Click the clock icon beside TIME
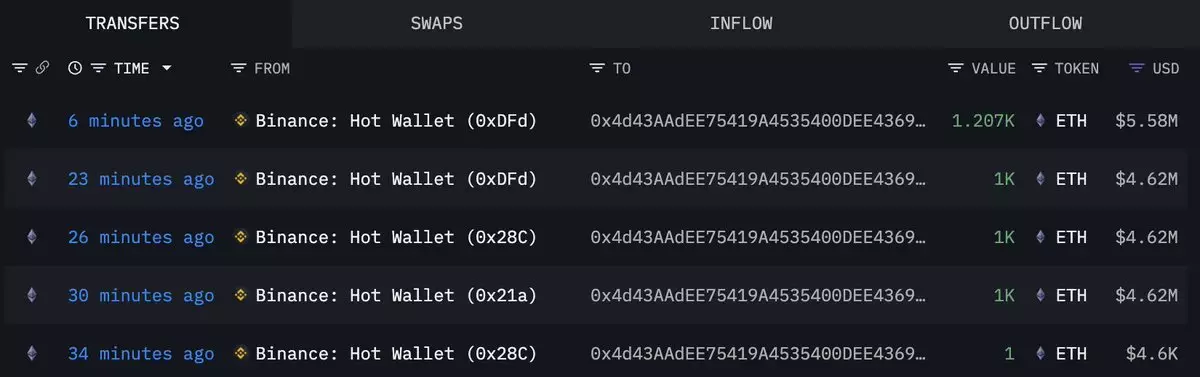1200x377 pixels. point(74,68)
